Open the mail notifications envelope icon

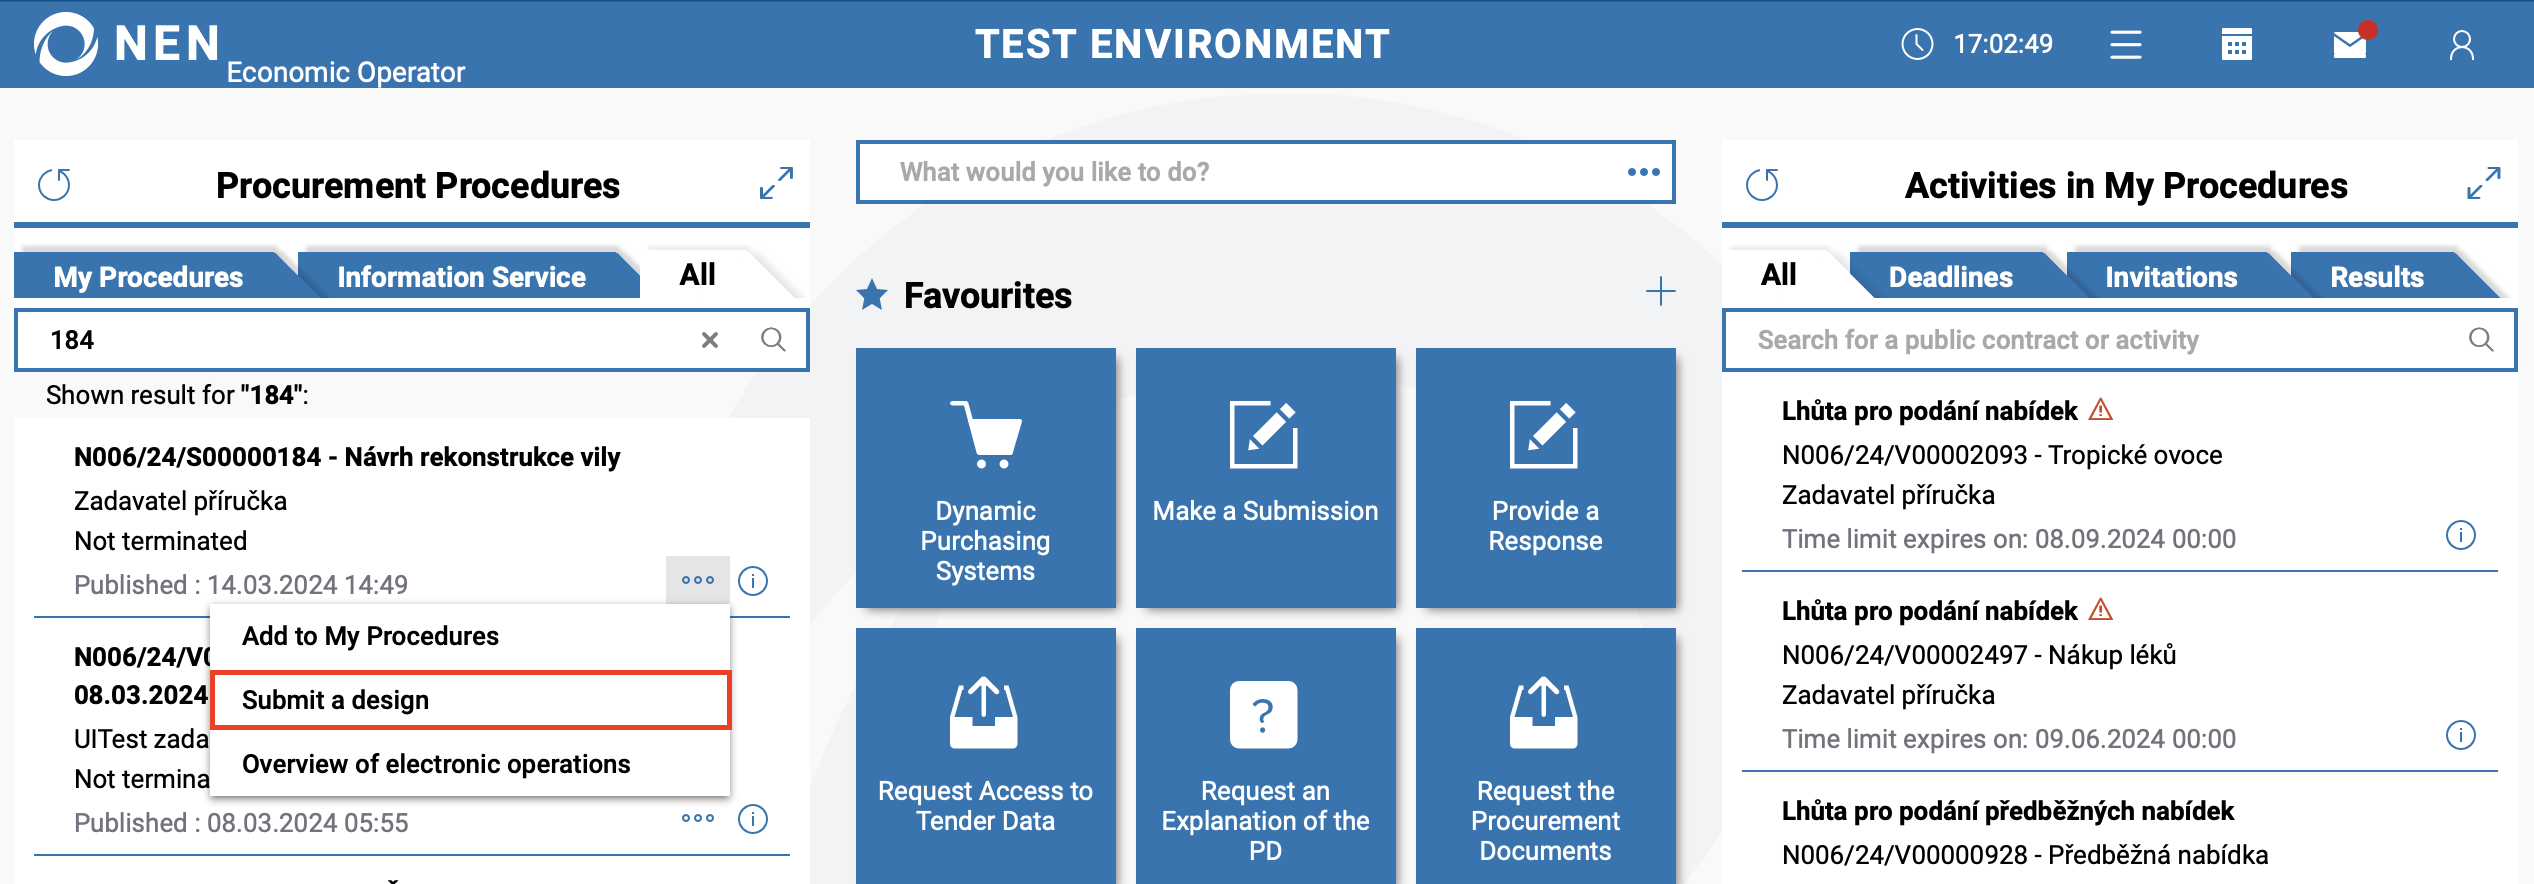2349,45
